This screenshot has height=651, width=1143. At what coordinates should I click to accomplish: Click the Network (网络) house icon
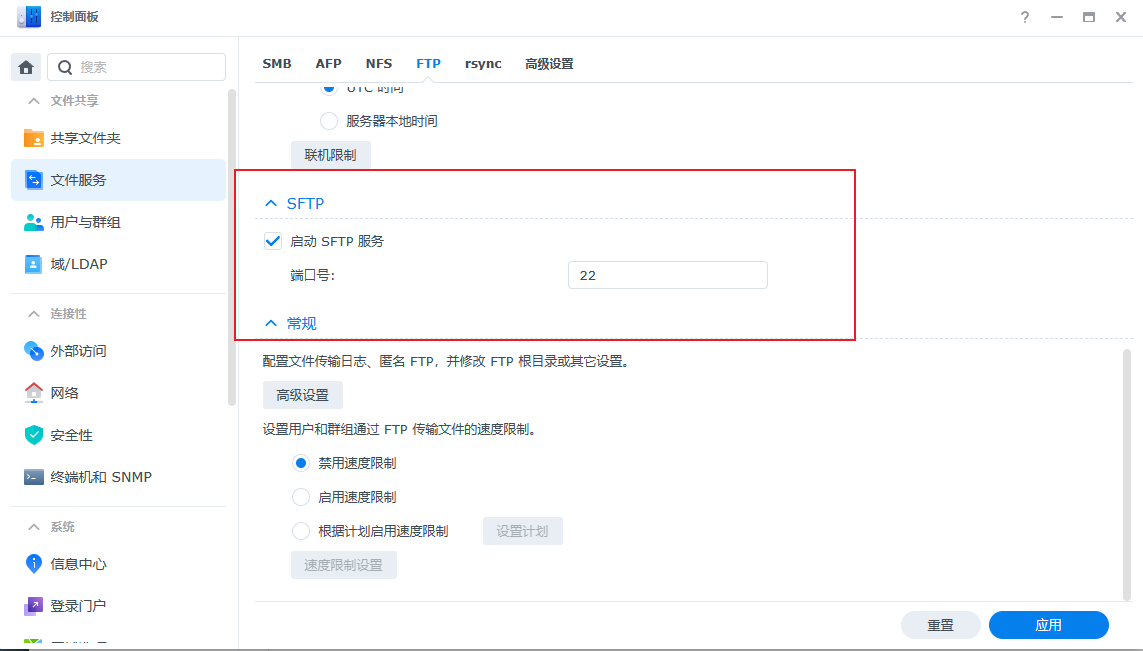point(34,393)
